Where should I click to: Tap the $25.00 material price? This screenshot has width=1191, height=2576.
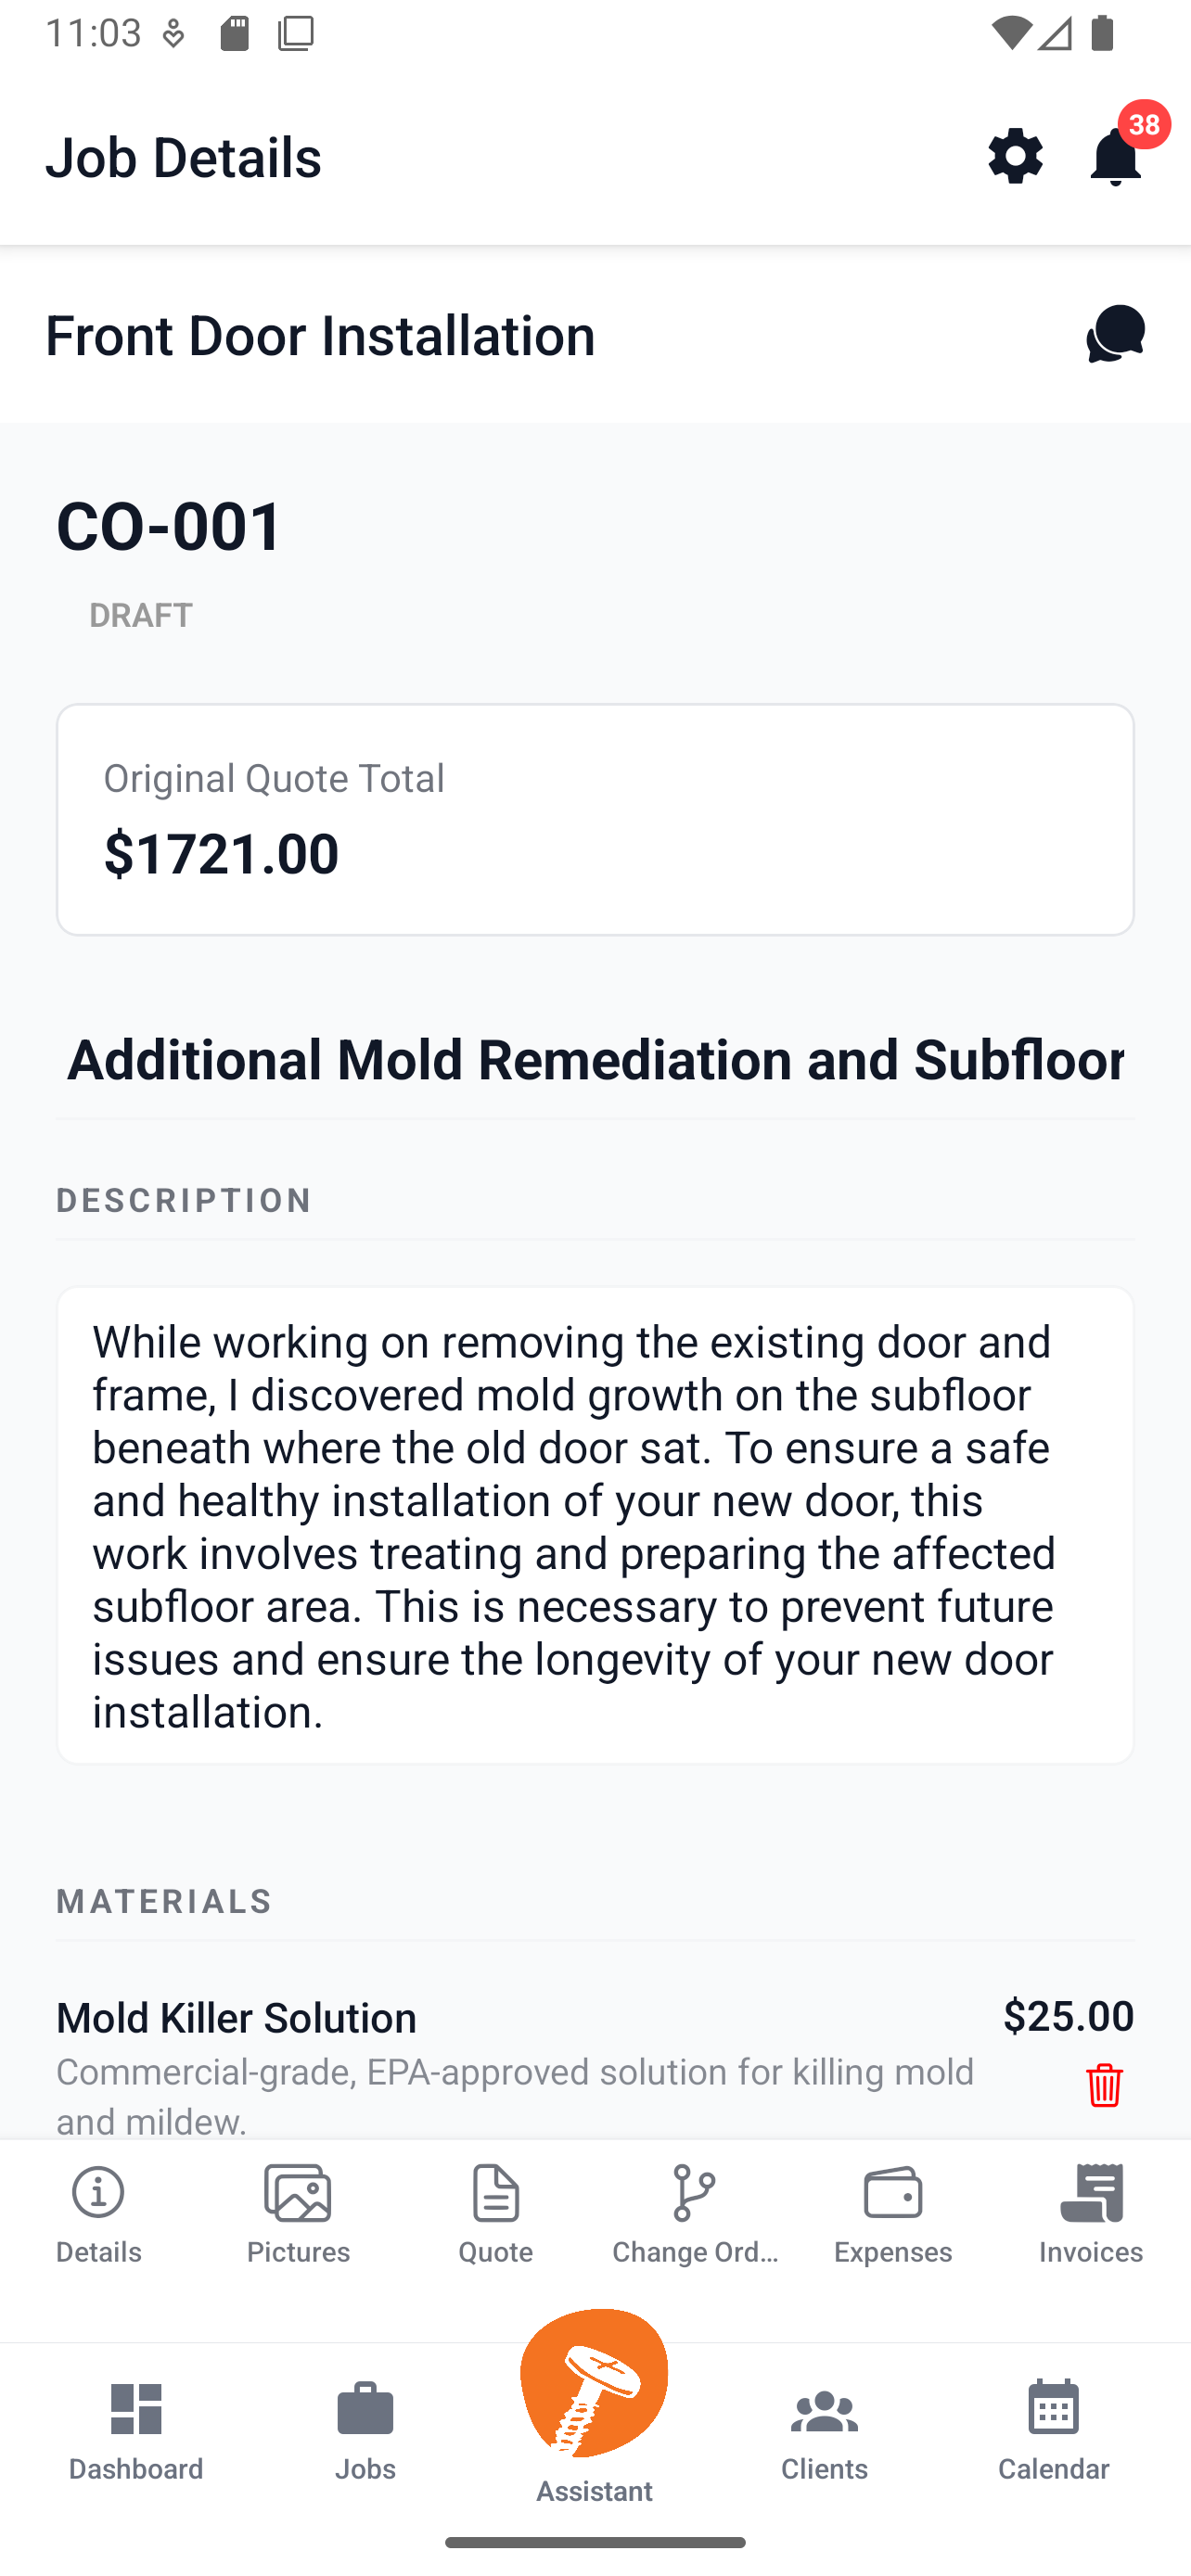click(x=1068, y=2014)
